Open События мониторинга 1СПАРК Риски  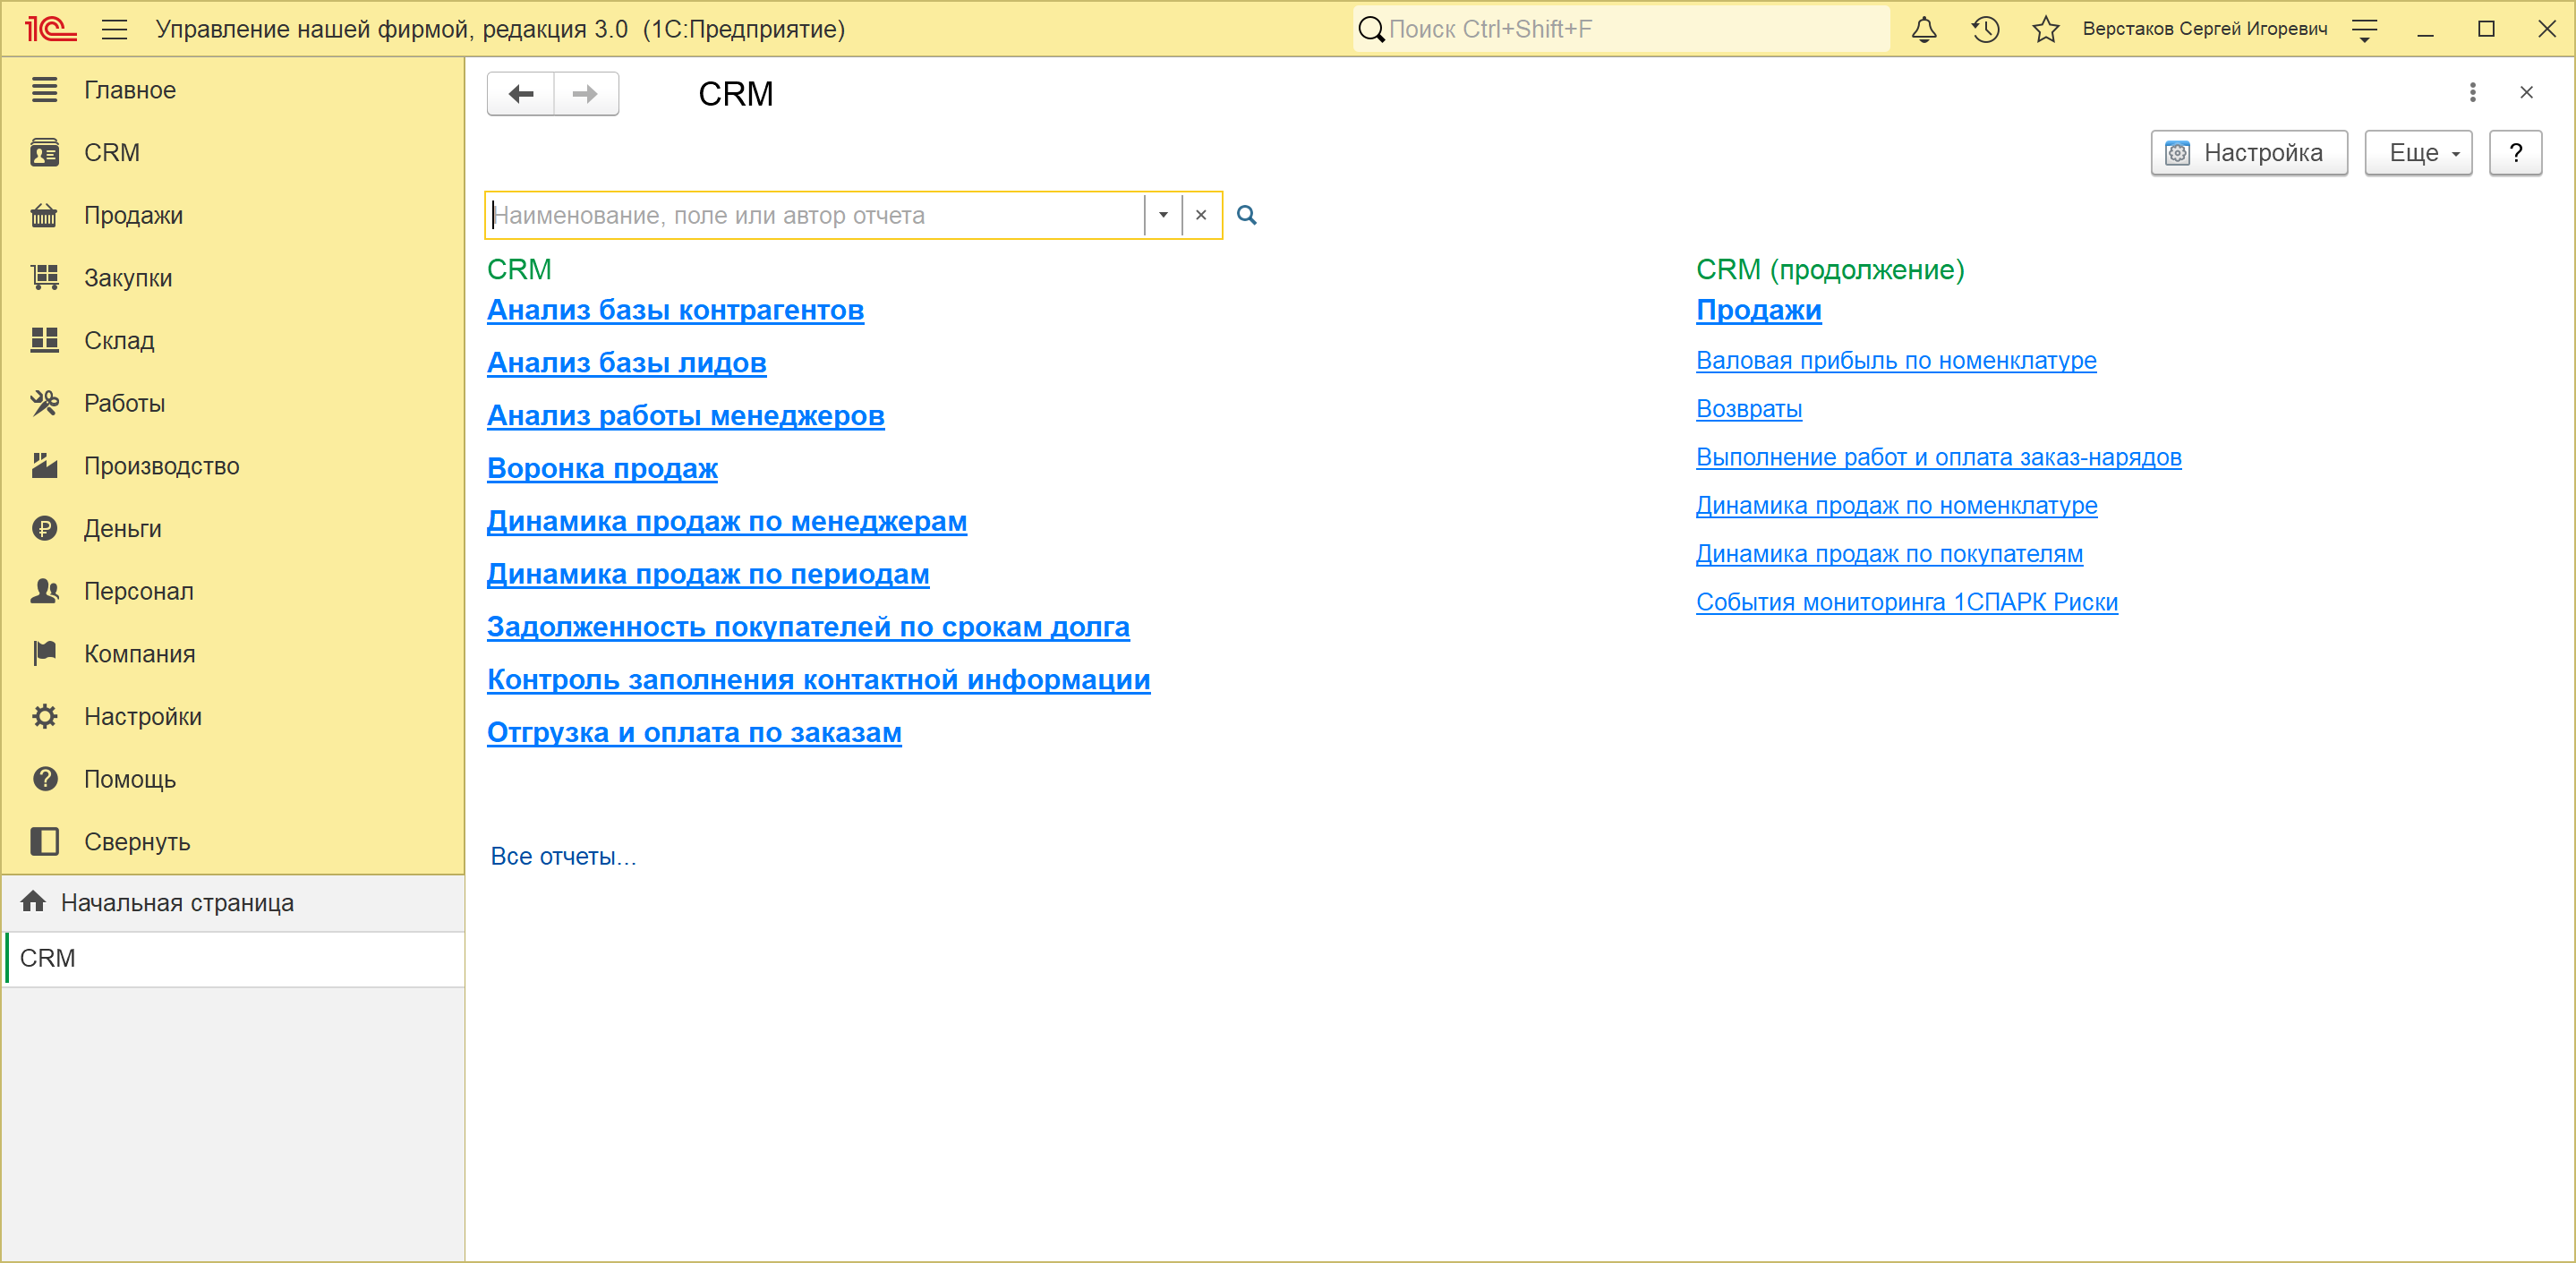pyautogui.click(x=1906, y=602)
